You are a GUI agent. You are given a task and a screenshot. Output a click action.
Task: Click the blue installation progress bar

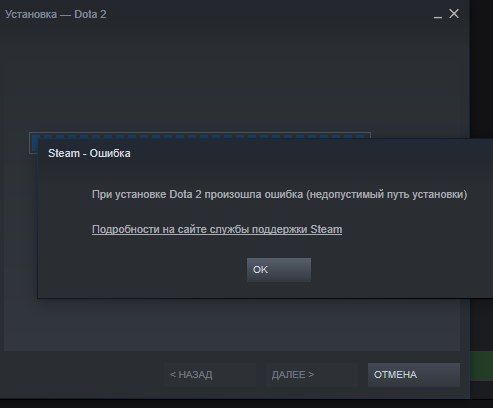point(200,136)
